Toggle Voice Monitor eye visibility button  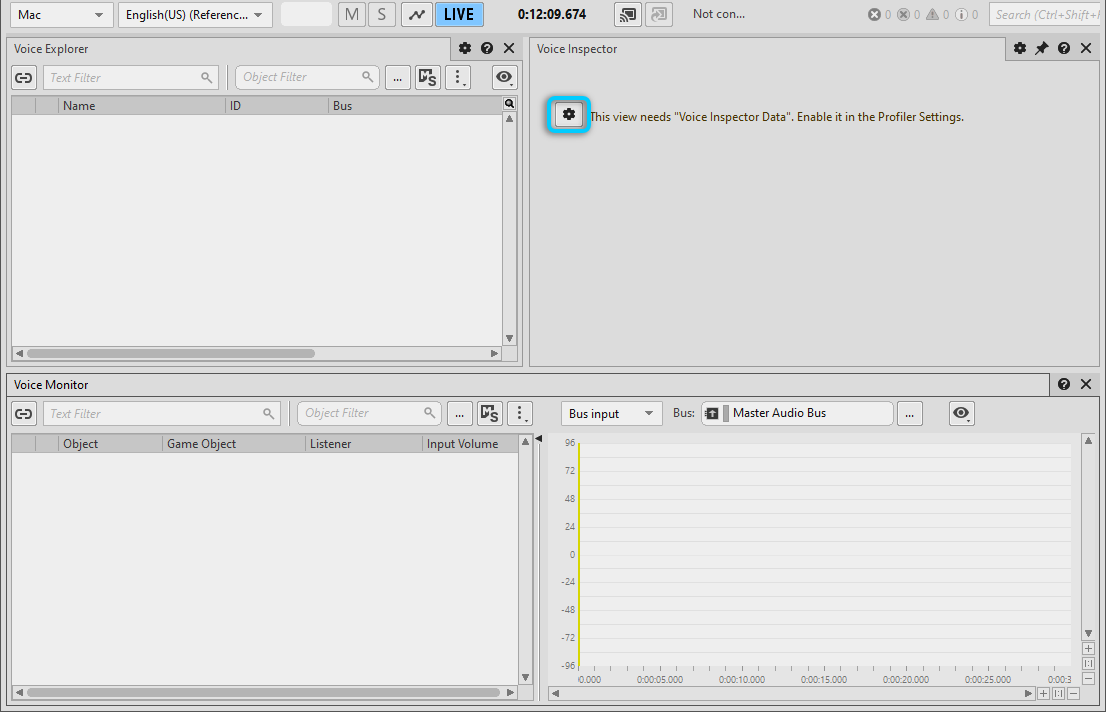point(962,414)
